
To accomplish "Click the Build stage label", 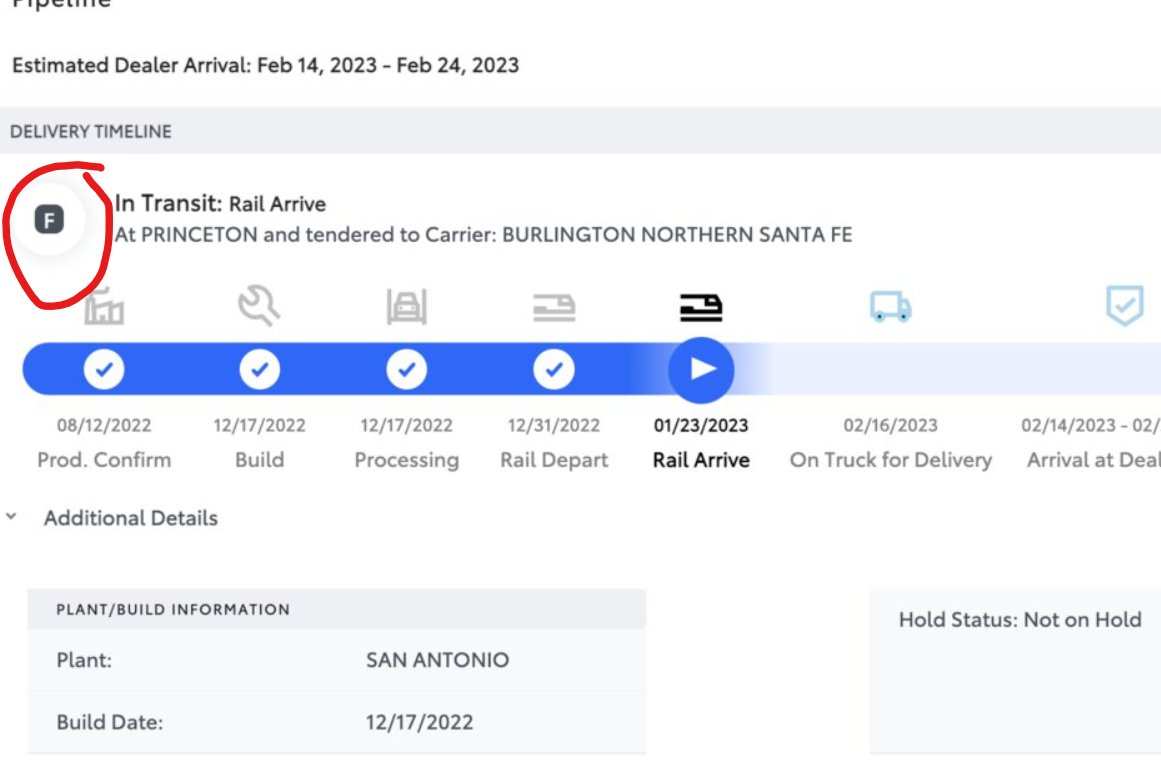I will (x=259, y=460).
